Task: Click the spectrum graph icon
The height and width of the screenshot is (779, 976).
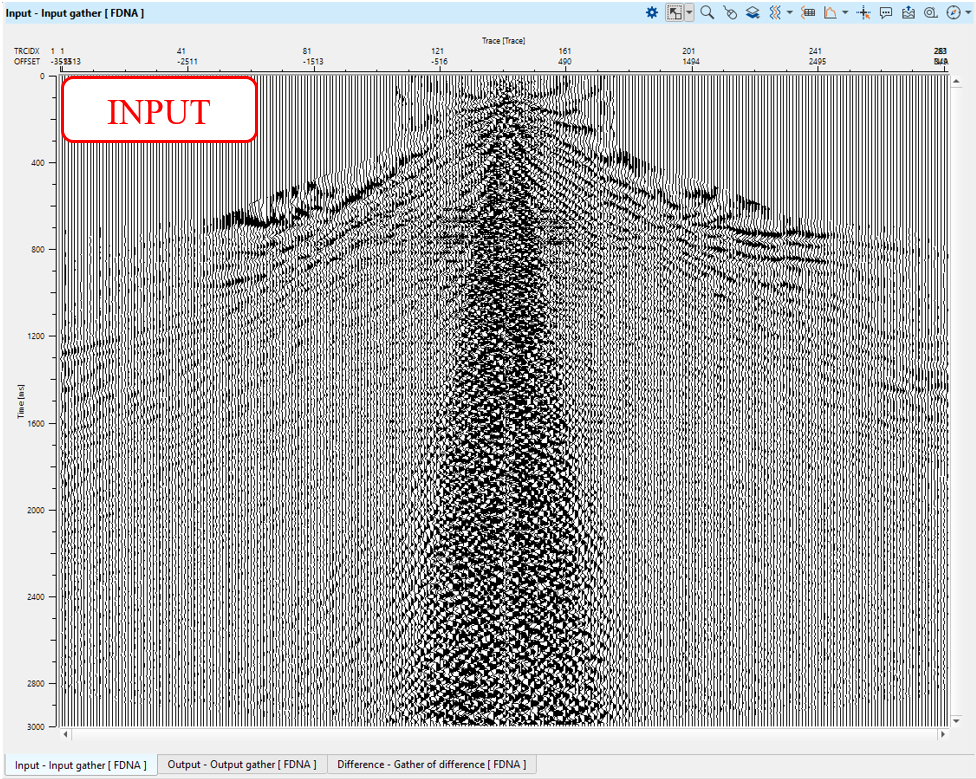Action: 830,13
